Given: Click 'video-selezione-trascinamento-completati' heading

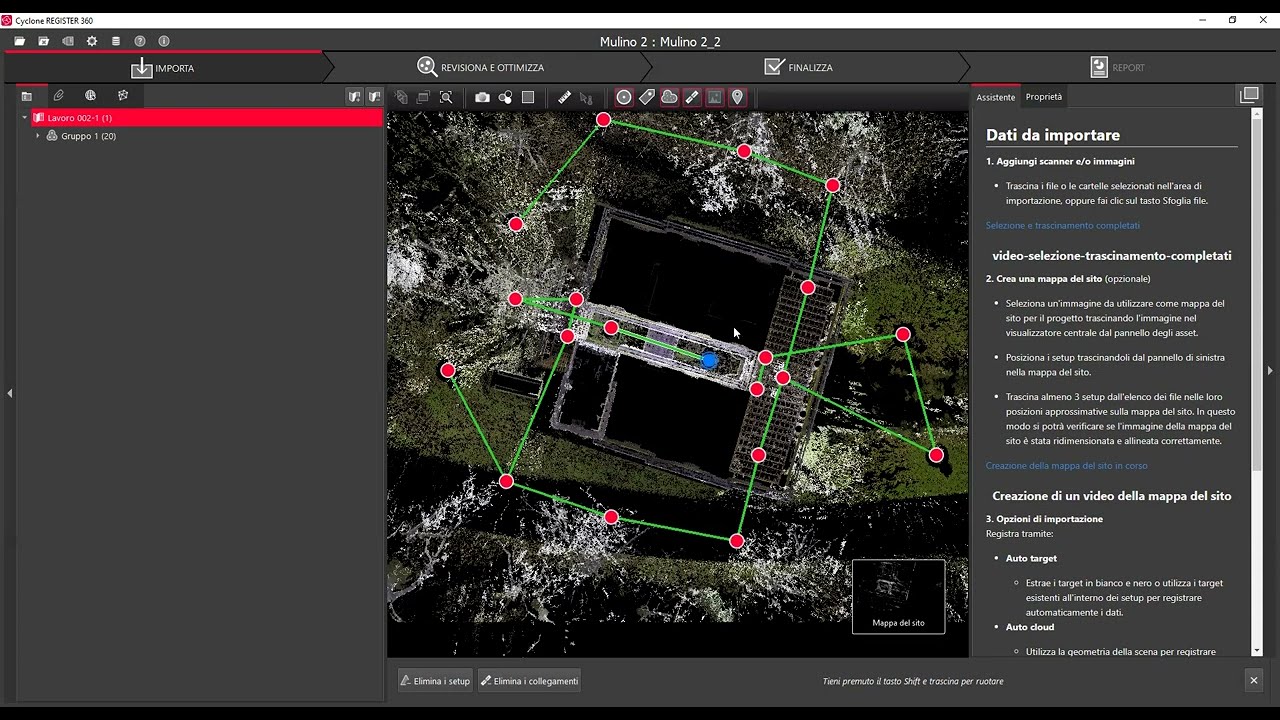Looking at the screenshot, I should 1112,256.
